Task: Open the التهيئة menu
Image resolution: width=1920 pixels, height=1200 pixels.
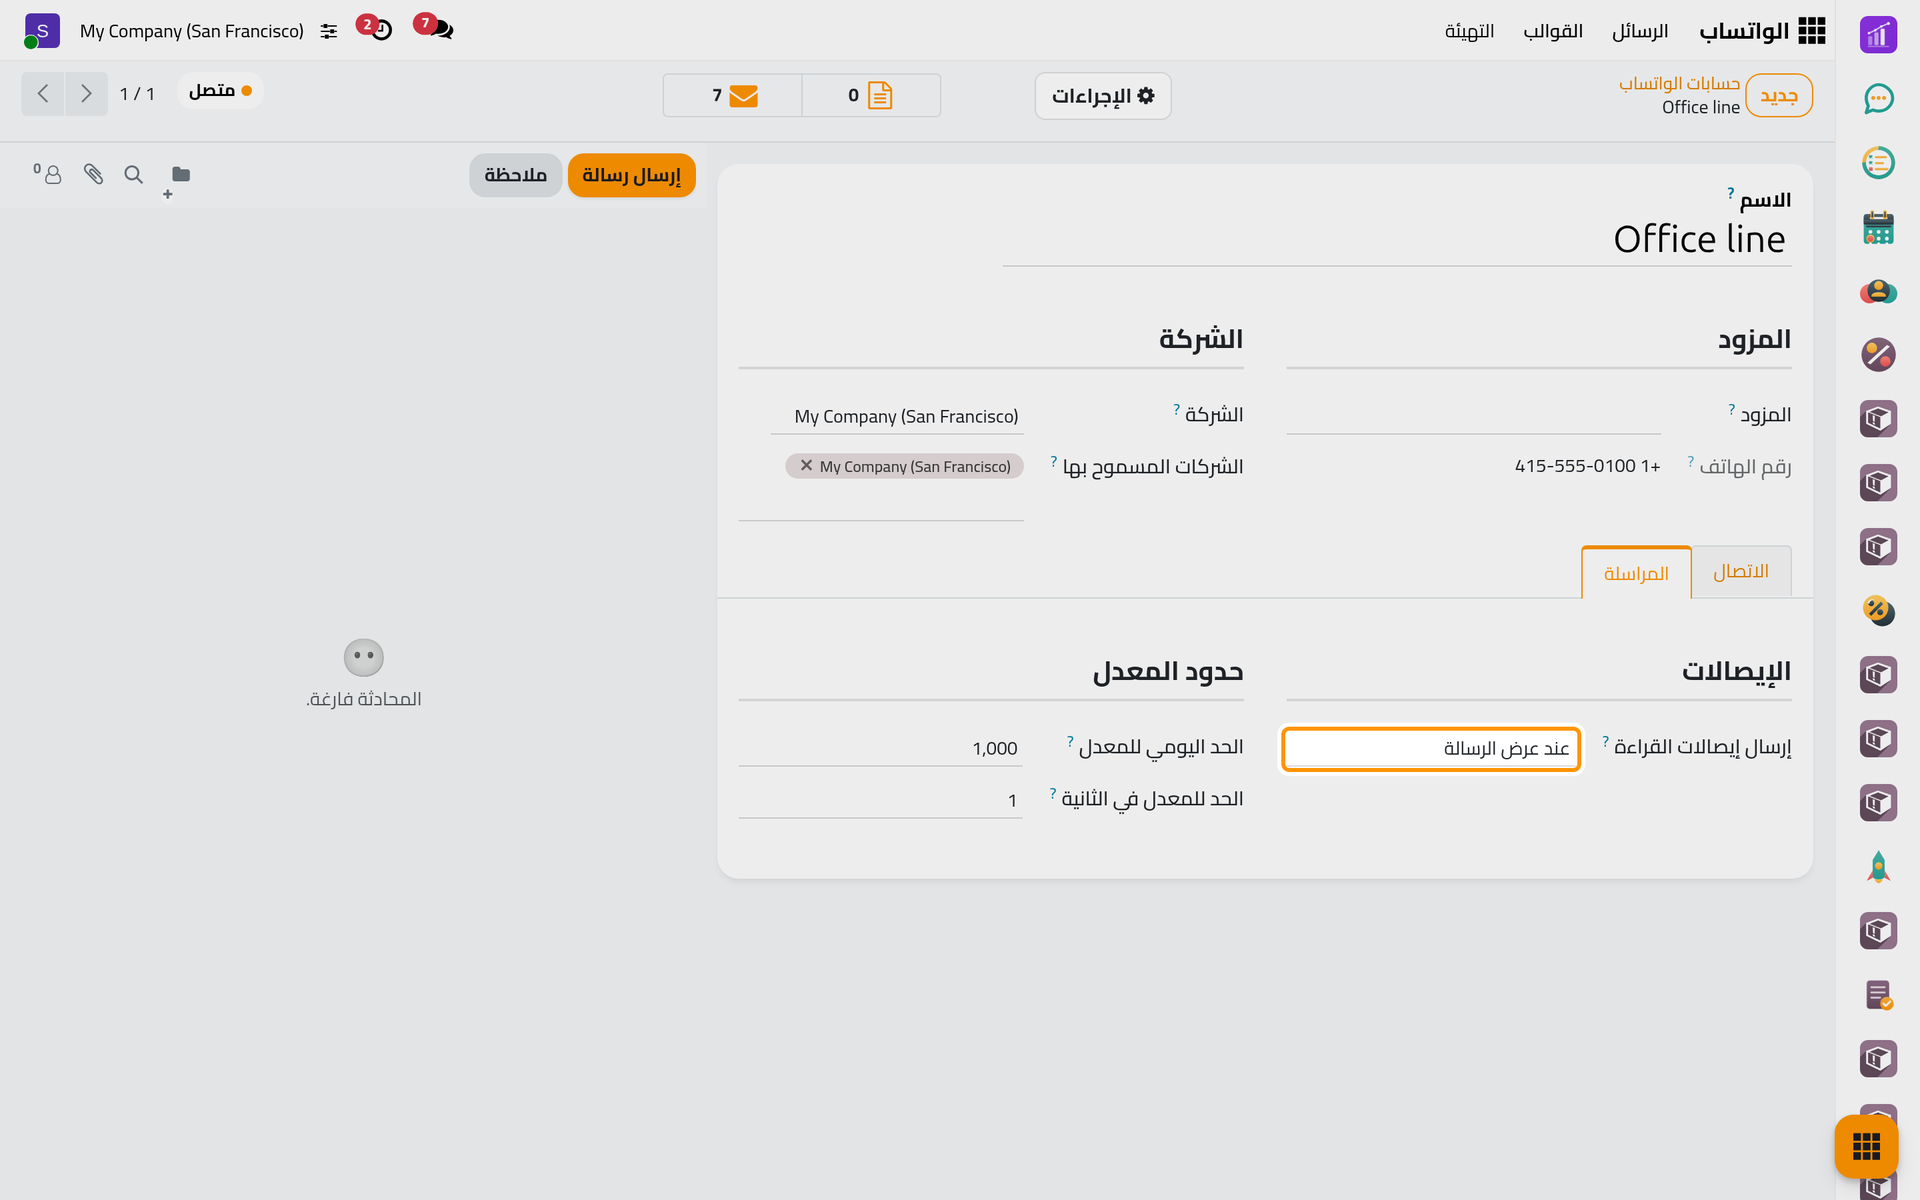Action: coord(1469,32)
